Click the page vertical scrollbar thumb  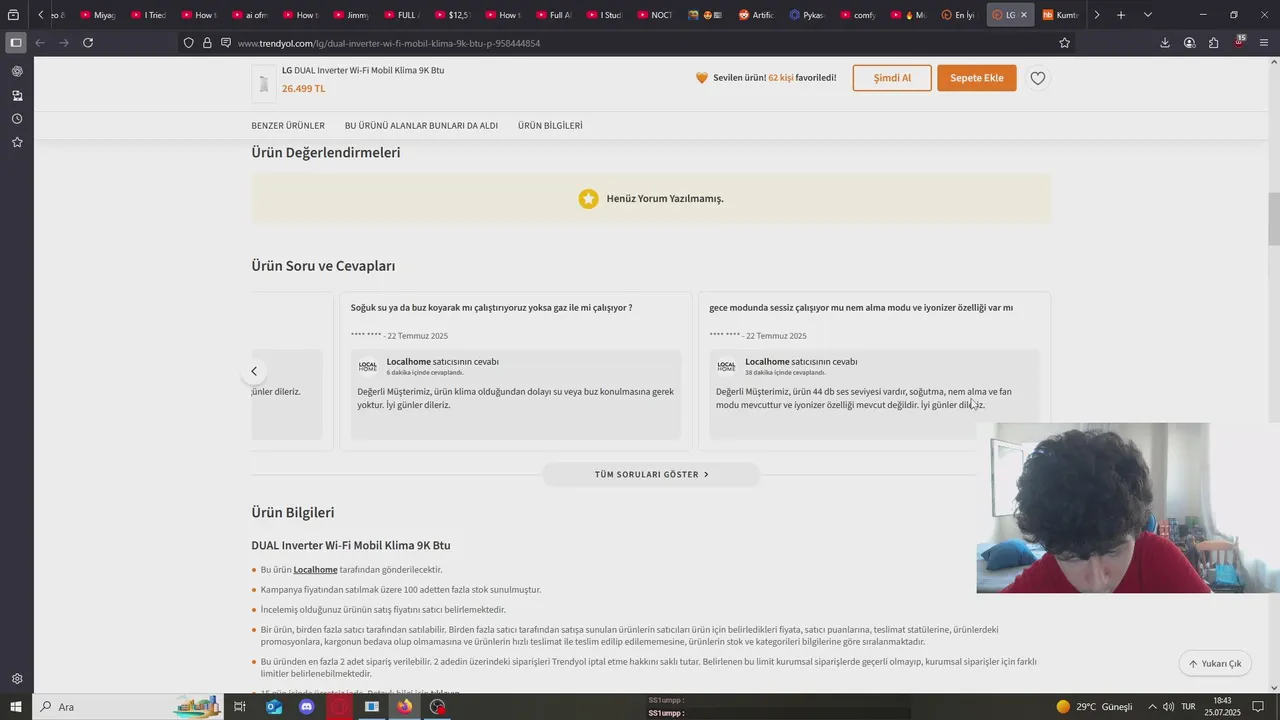(x=1274, y=219)
